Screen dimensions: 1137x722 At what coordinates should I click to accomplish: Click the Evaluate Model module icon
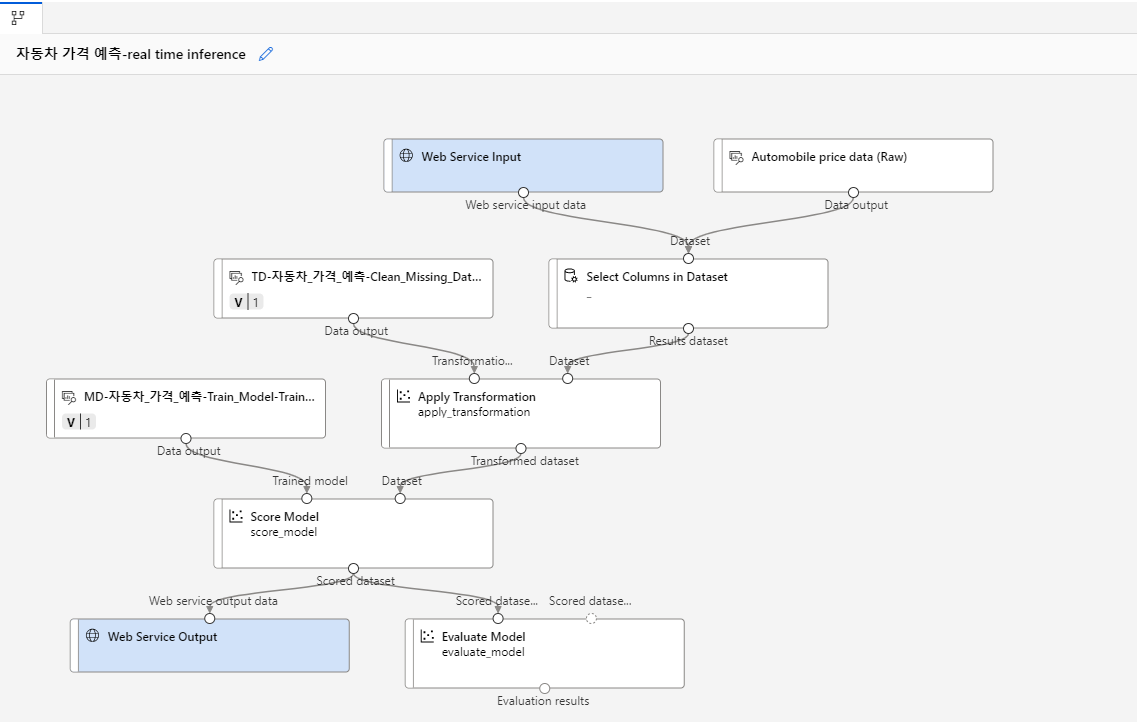pos(428,636)
